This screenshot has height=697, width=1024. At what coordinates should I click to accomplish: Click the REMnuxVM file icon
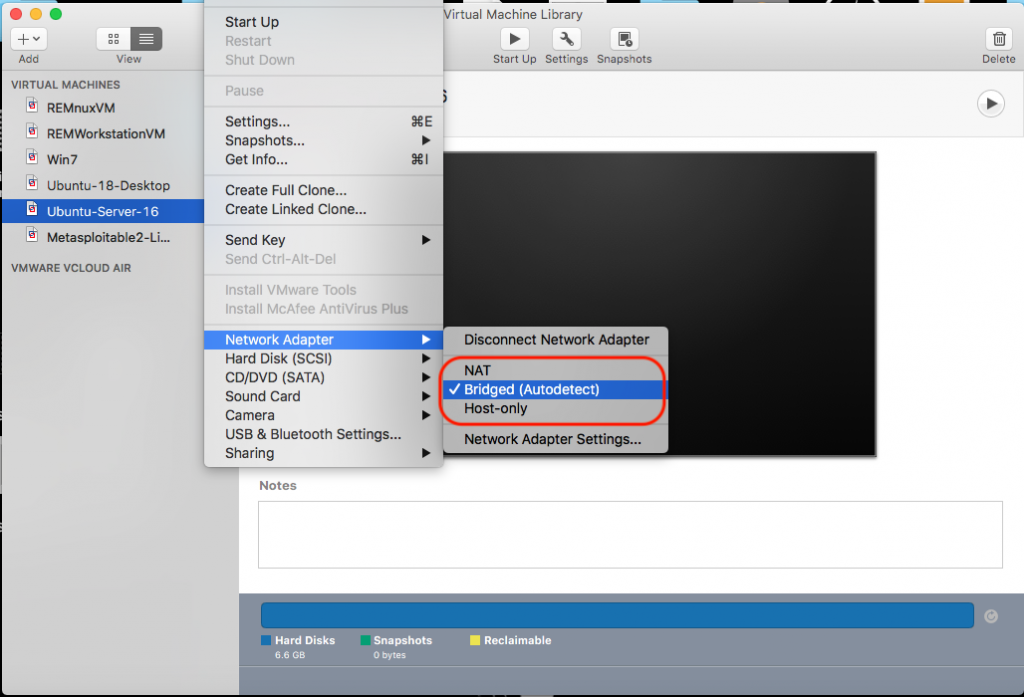click(x=32, y=105)
